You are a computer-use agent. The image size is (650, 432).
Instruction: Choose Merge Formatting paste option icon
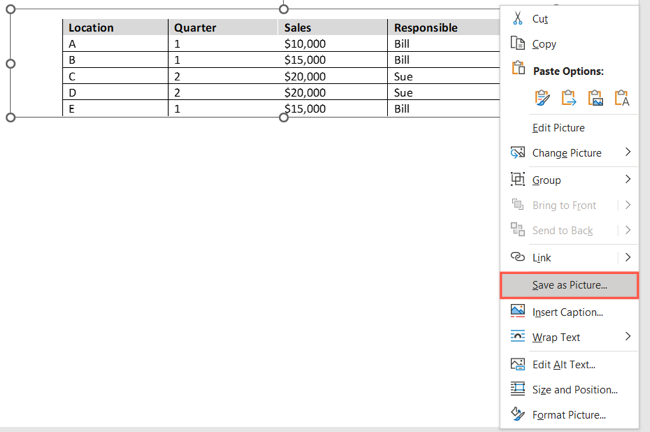click(x=568, y=98)
